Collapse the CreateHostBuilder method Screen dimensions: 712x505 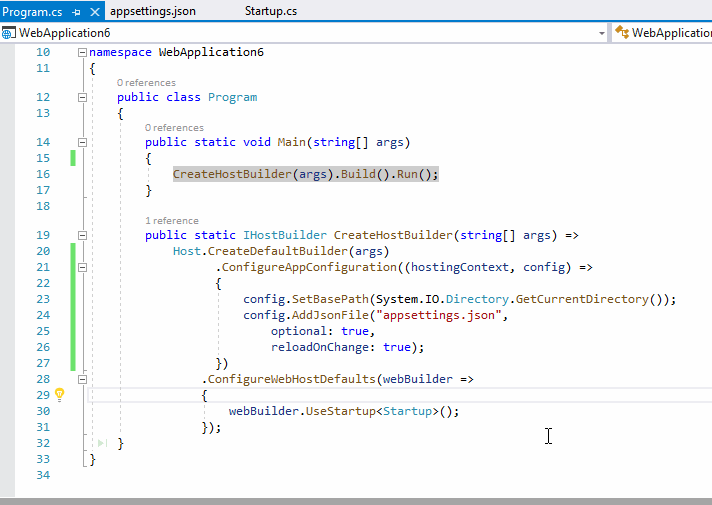[x=82, y=235]
